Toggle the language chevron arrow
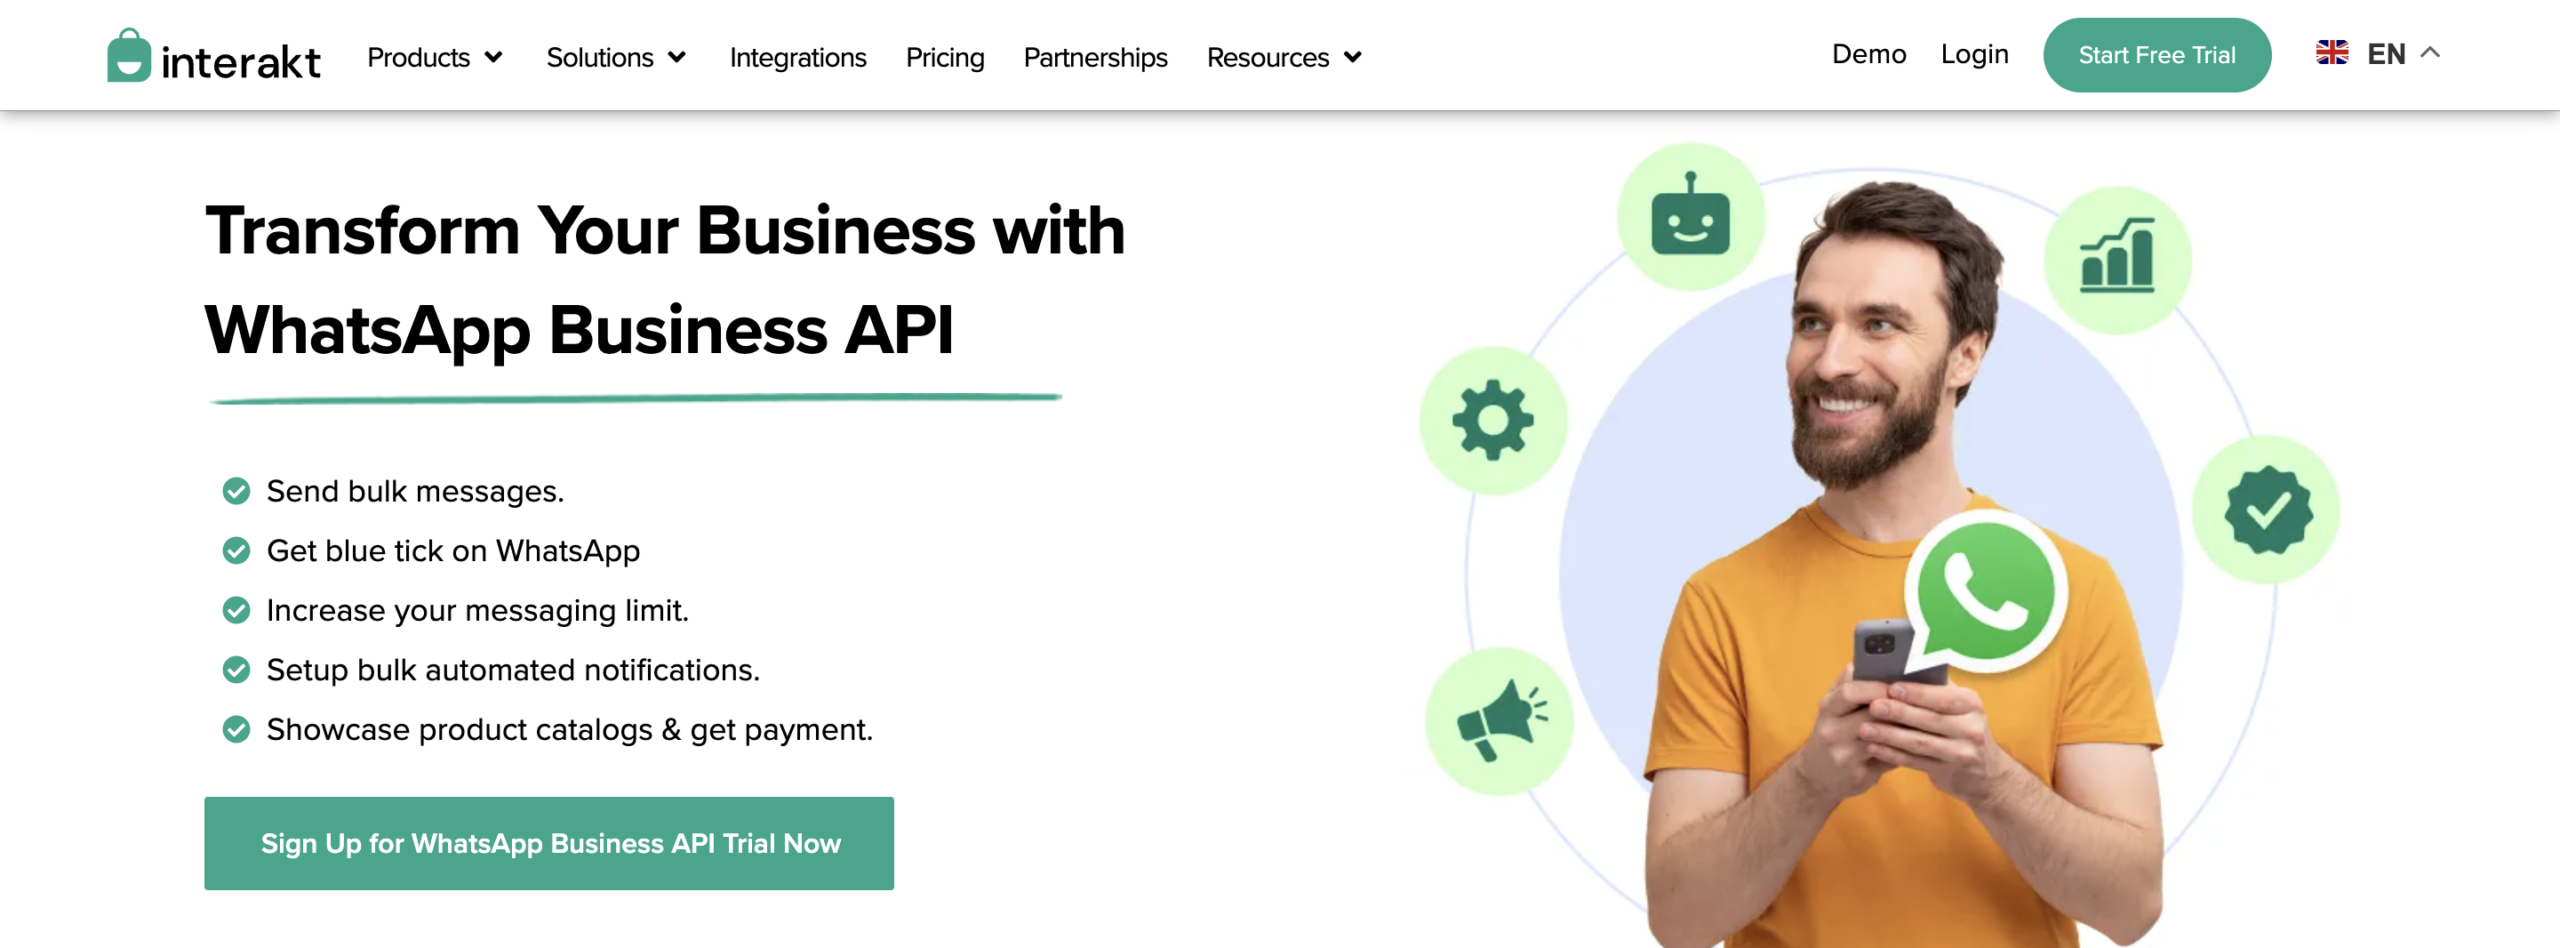This screenshot has height=948, width=2560. (x=2430, y=53)
